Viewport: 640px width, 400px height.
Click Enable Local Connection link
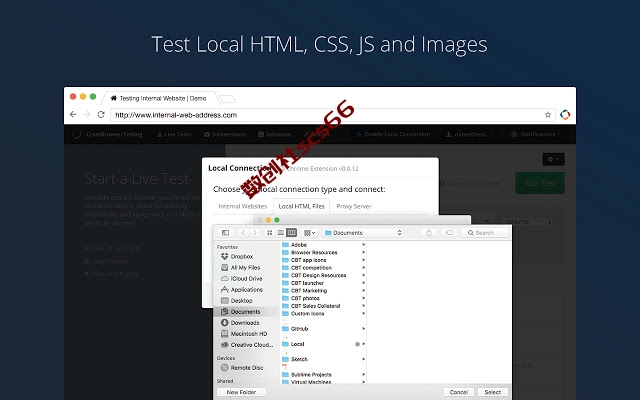tap(393, 134)
